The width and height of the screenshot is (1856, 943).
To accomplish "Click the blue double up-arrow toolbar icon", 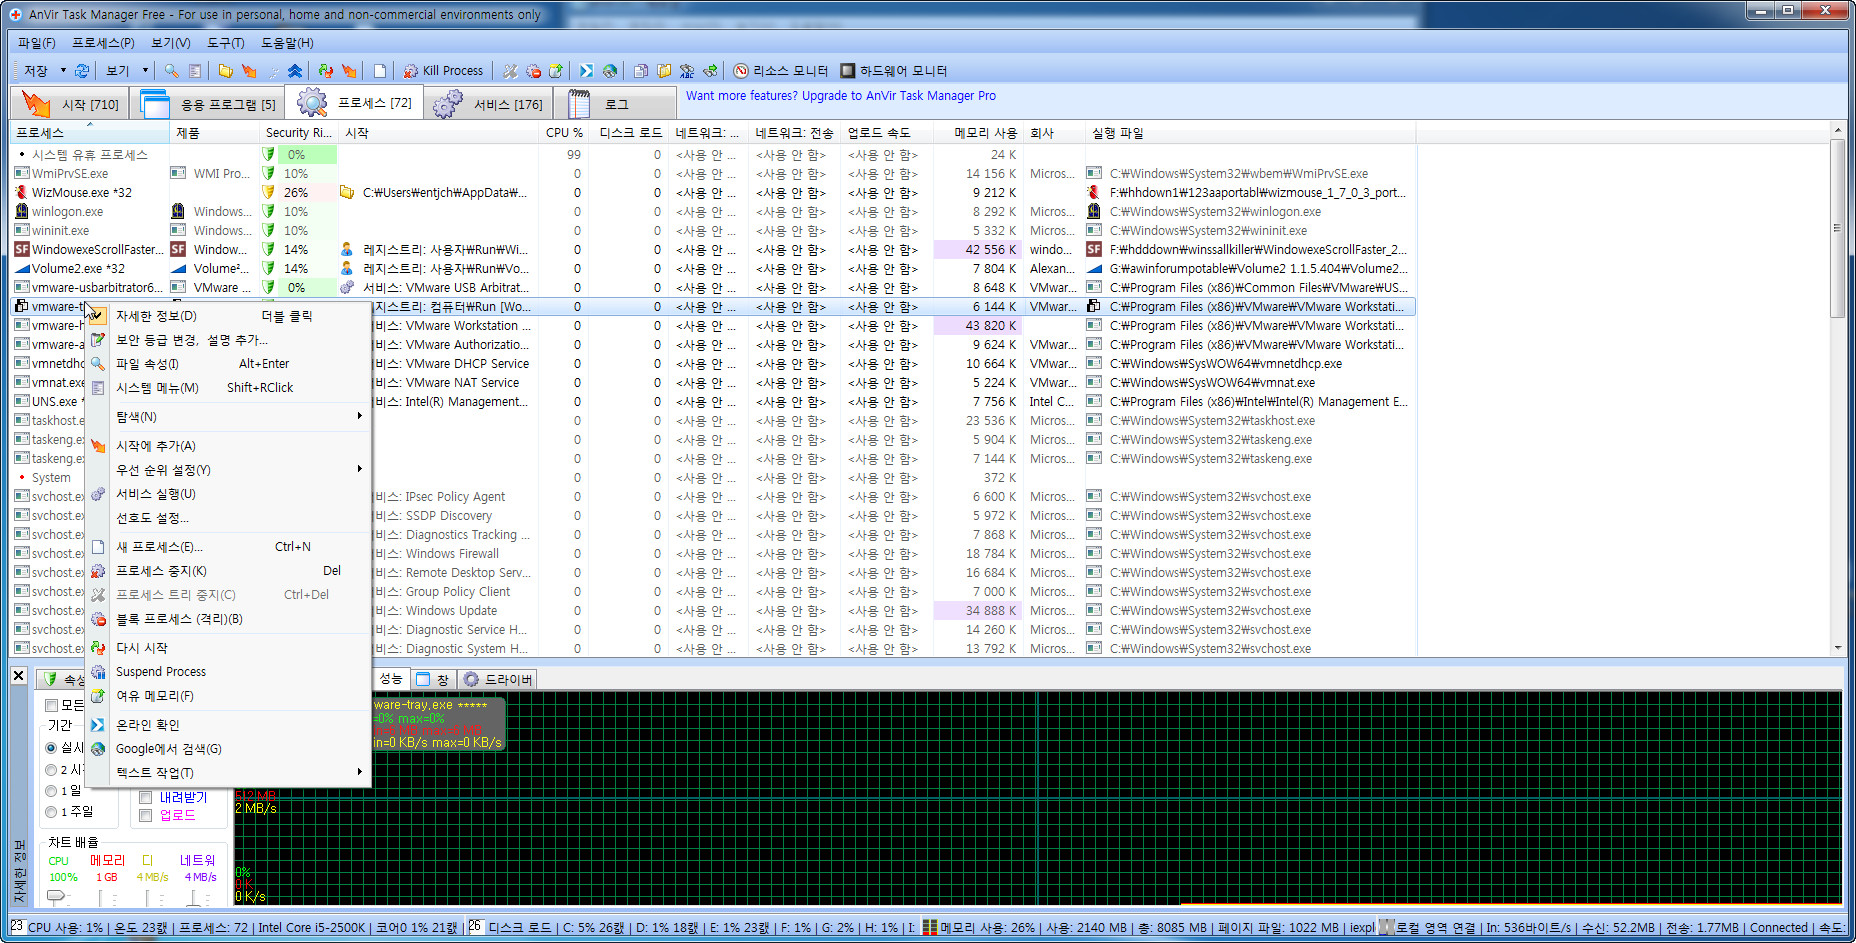I will (x=295, y=71).
